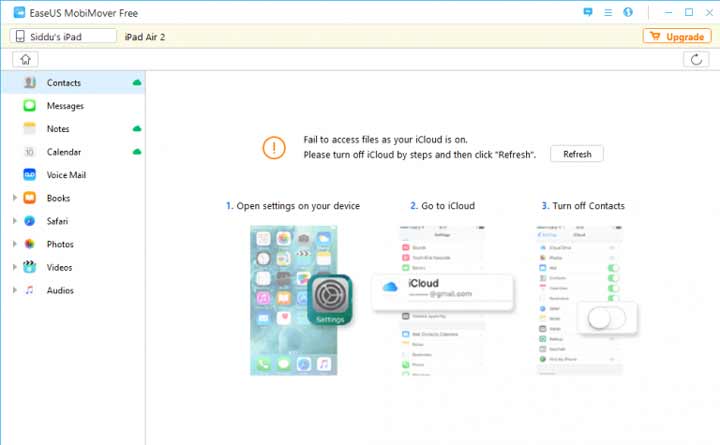
Task: Click the Upgrade button
Action: pos(677,36)
